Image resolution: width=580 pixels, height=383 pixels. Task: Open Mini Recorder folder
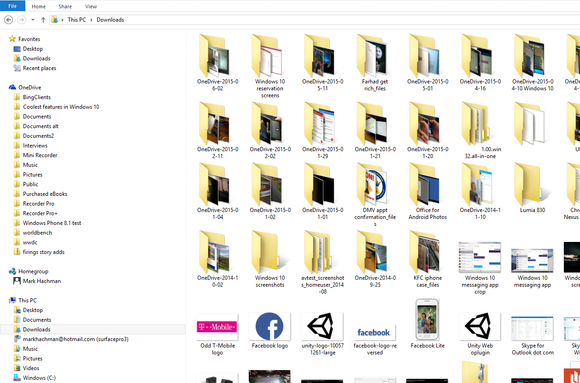40,155
